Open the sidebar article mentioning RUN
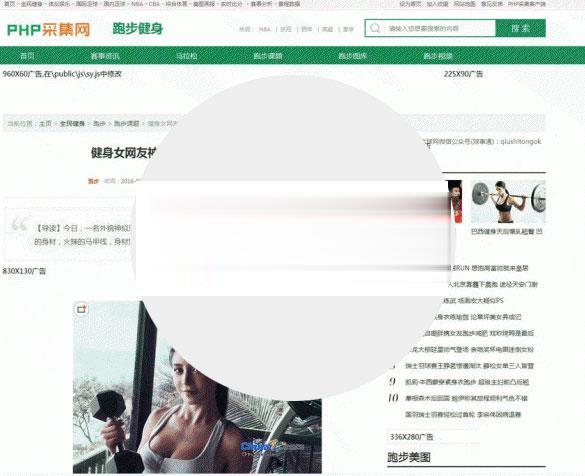Screen dimensions: 585x476 [x=489, y=268]
